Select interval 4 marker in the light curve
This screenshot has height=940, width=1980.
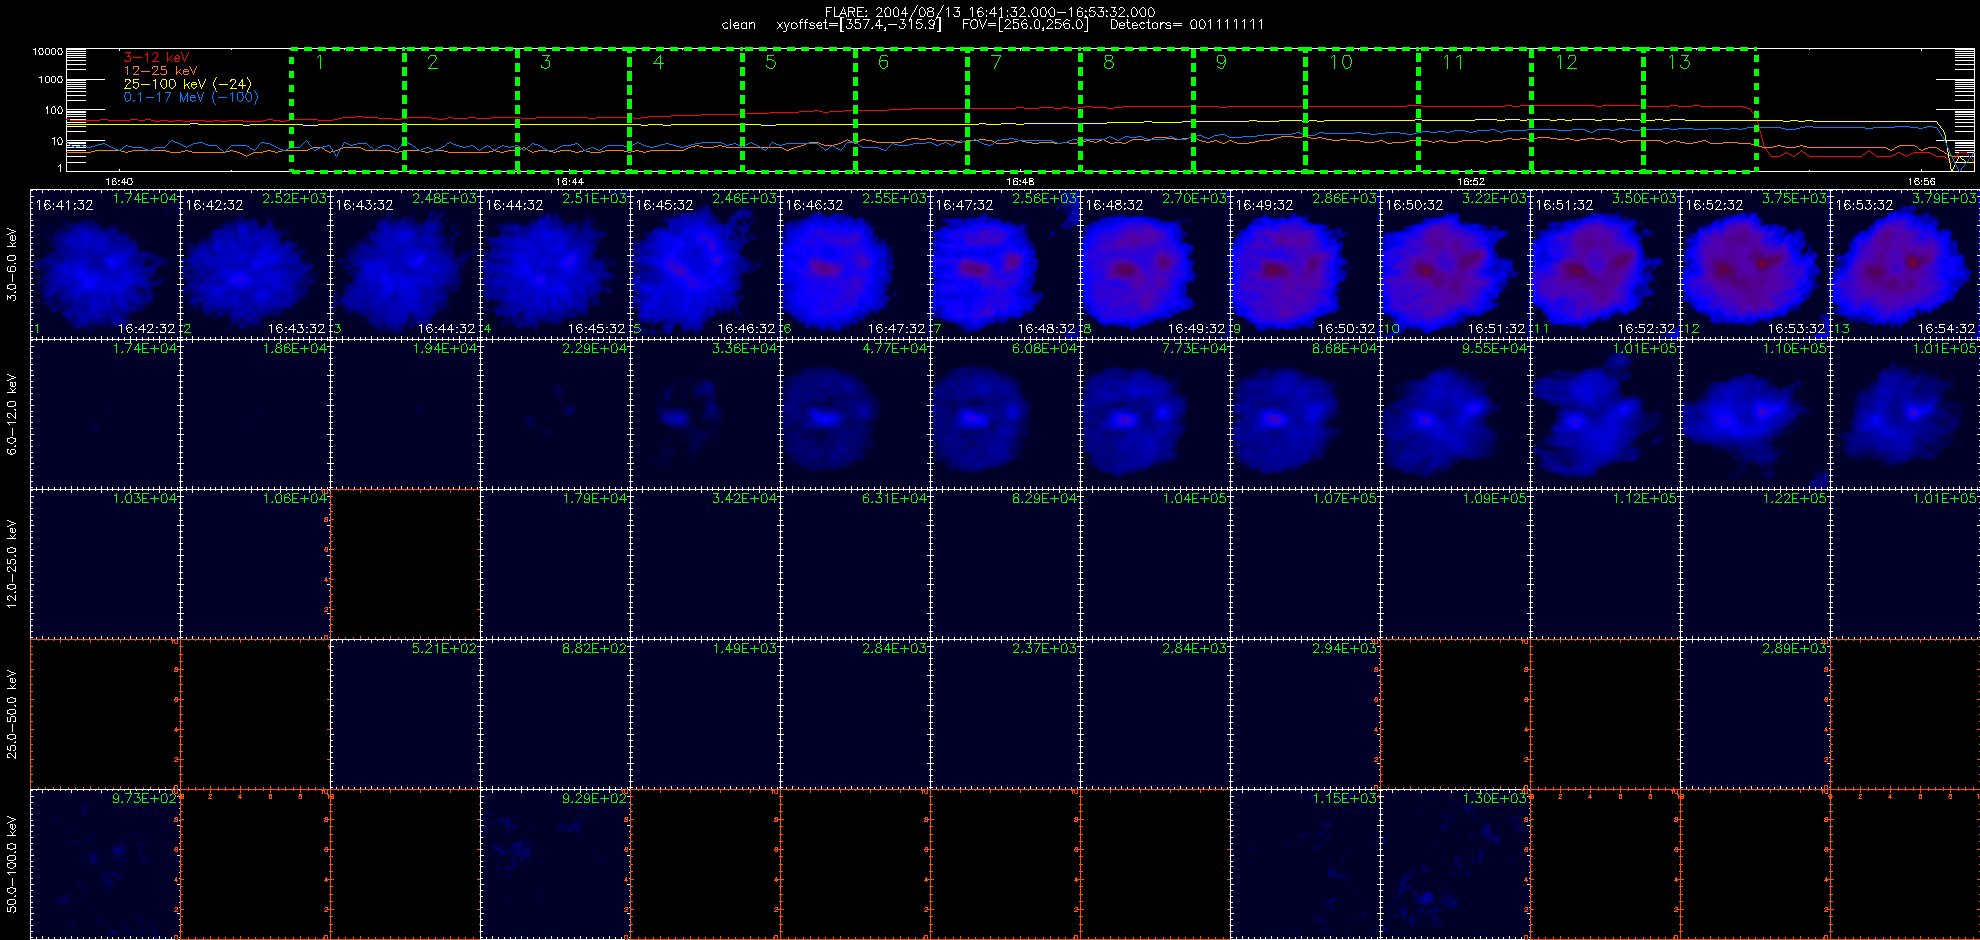[x=658, y=63]
